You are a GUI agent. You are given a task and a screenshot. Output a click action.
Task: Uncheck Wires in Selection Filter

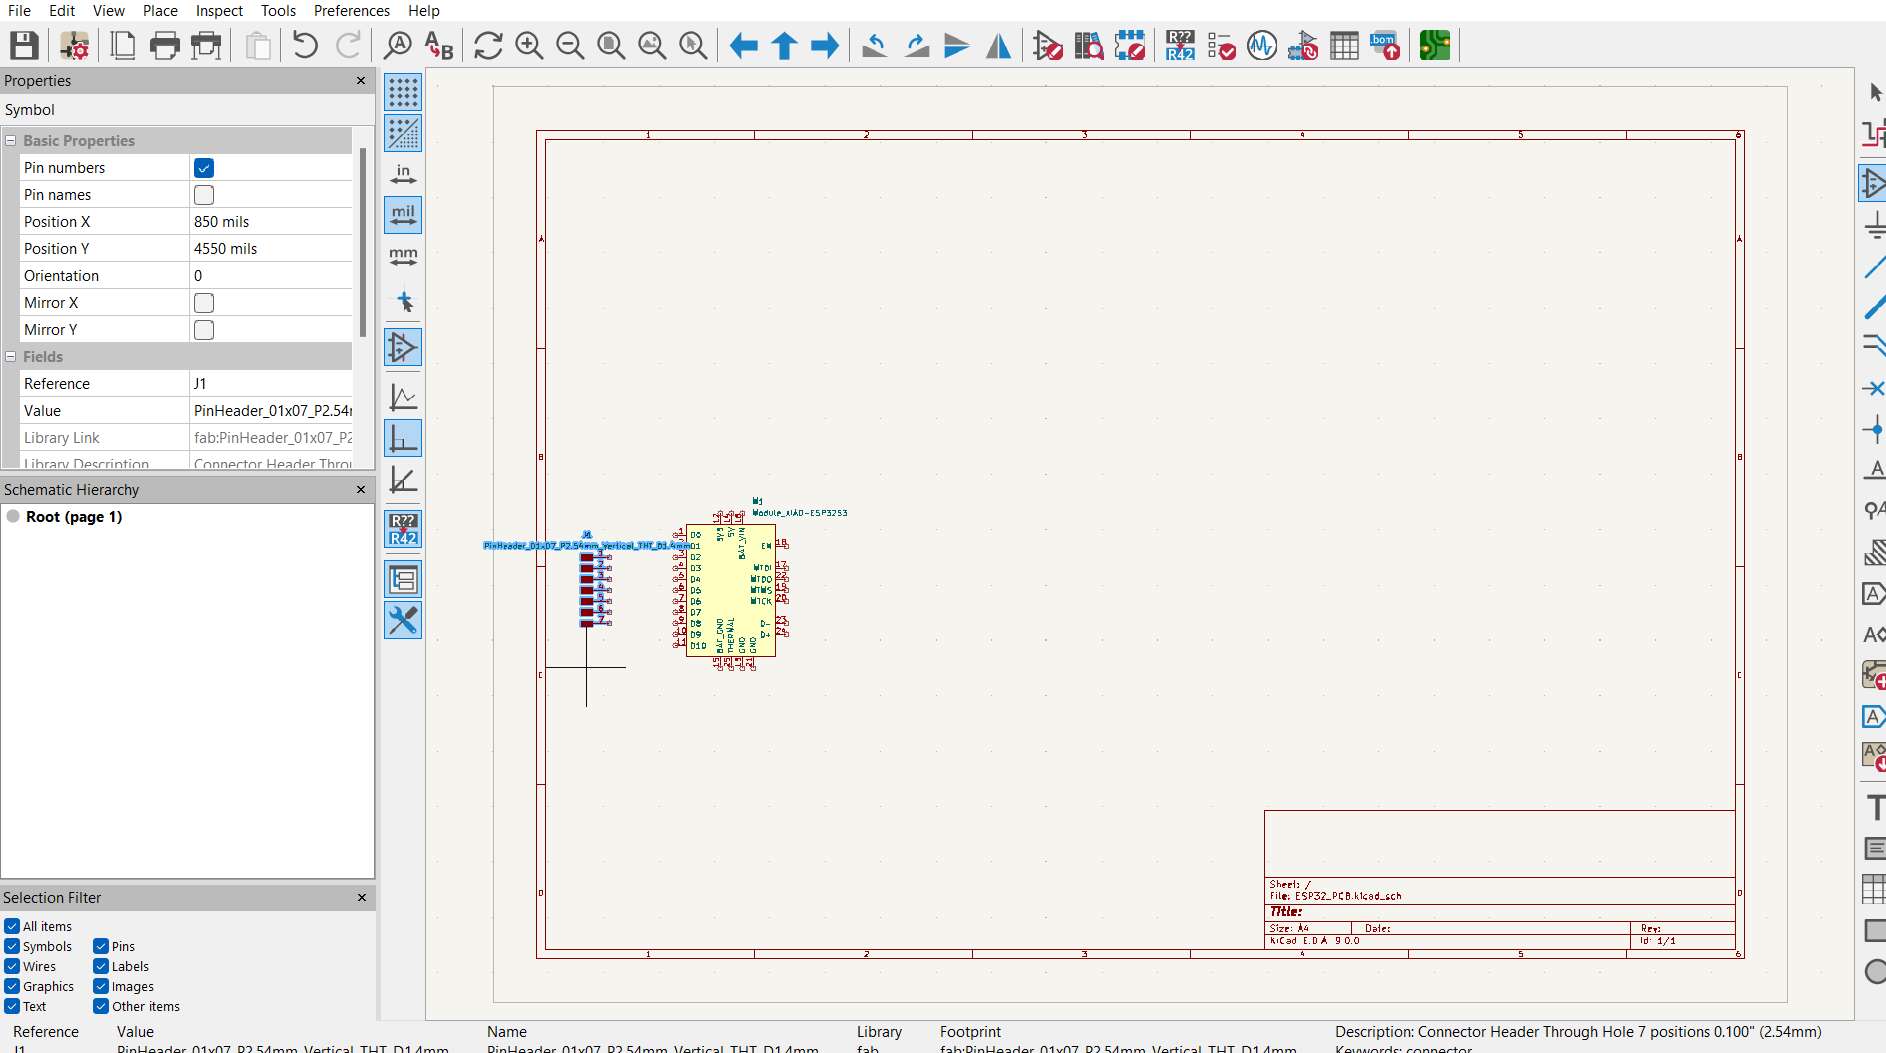(x=12, y=966)
